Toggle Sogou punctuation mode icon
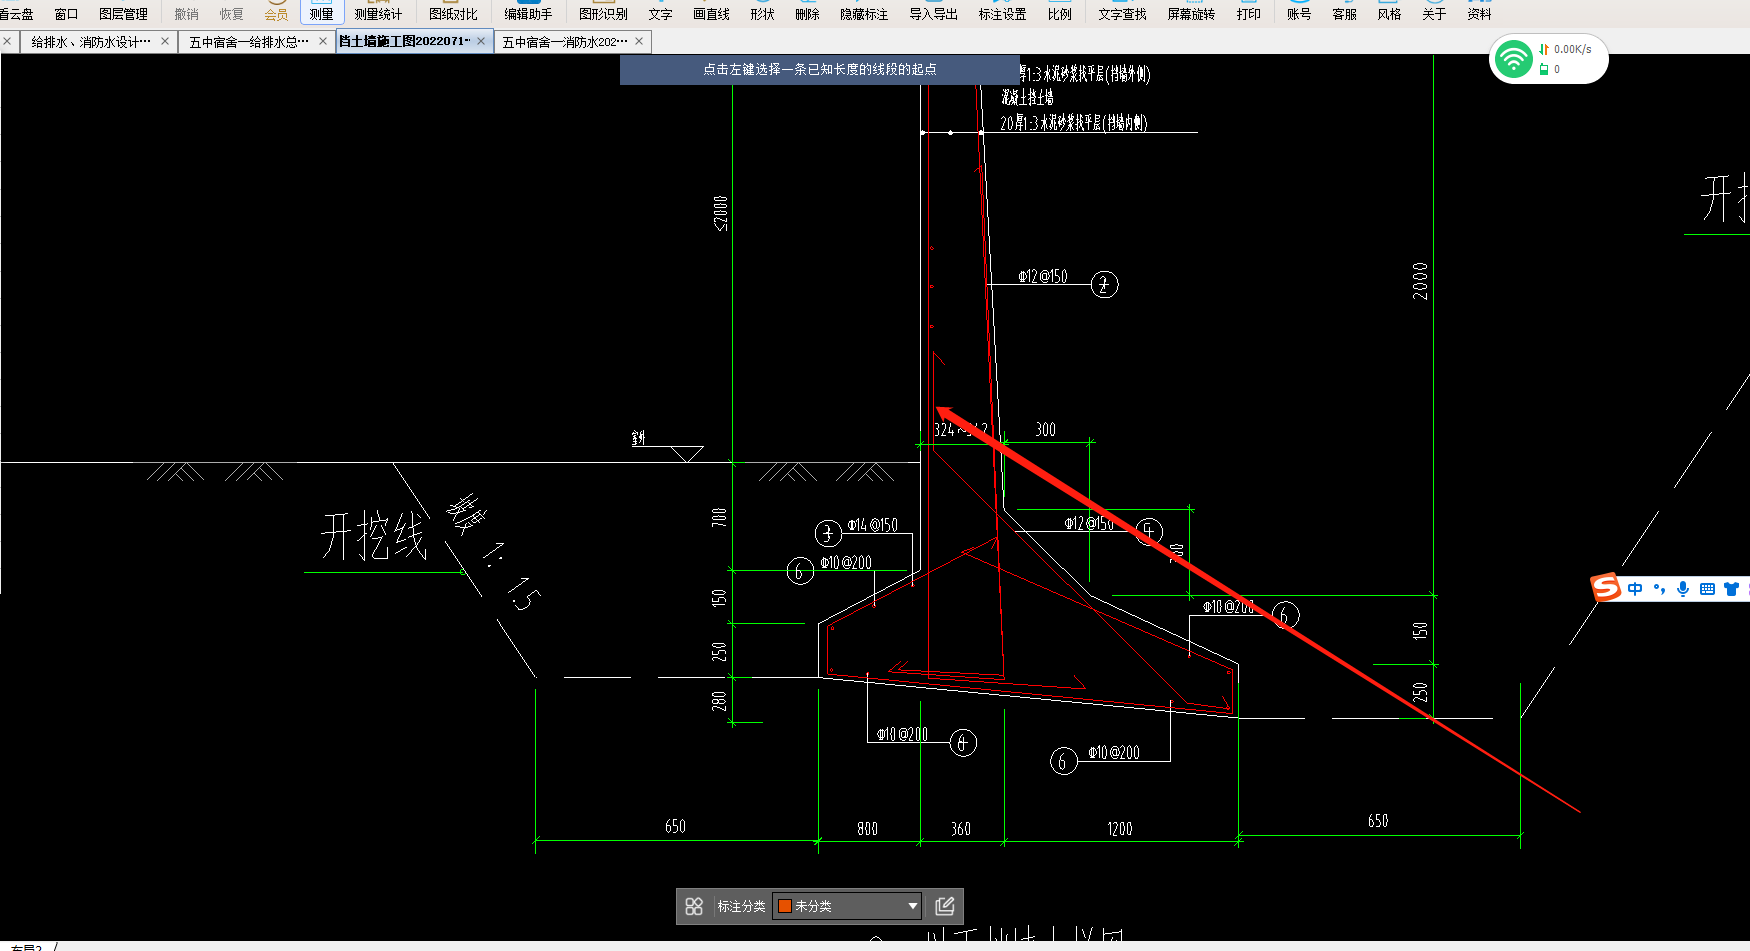 (1659, 589)
